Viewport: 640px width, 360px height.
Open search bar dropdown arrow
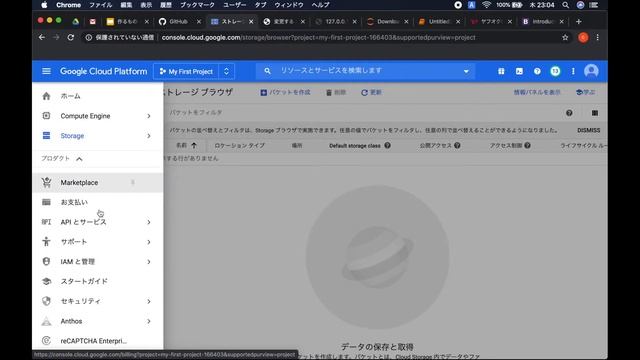tap(466, 71)
